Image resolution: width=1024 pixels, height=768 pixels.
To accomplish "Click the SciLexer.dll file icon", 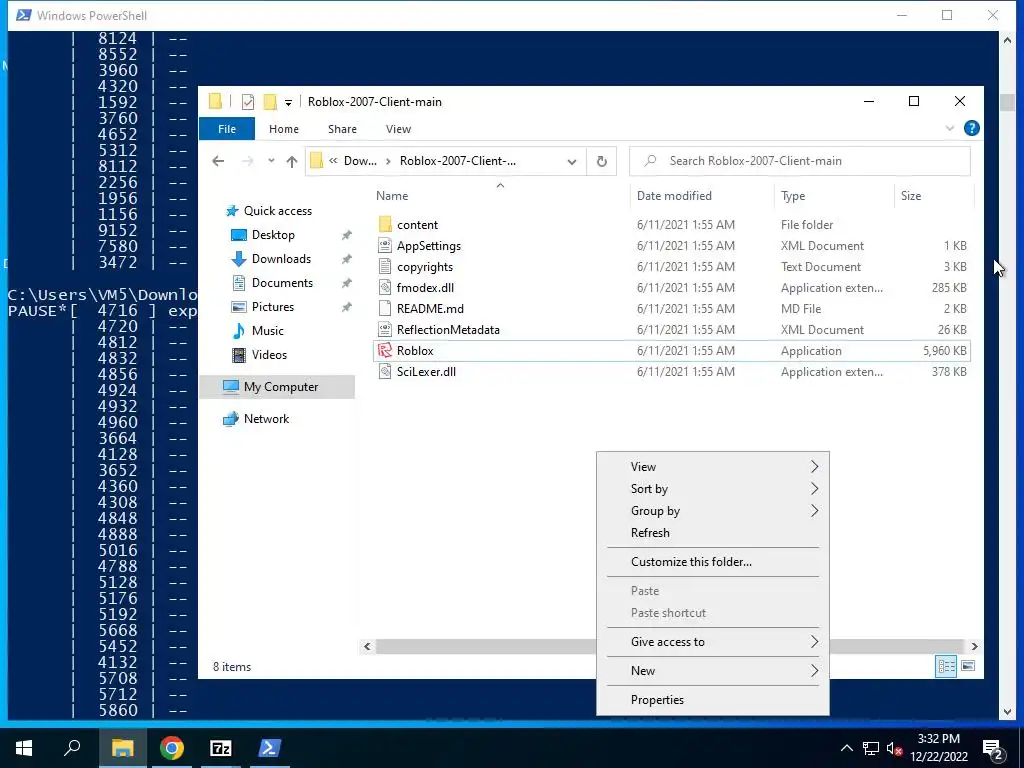I will (385, 372).
